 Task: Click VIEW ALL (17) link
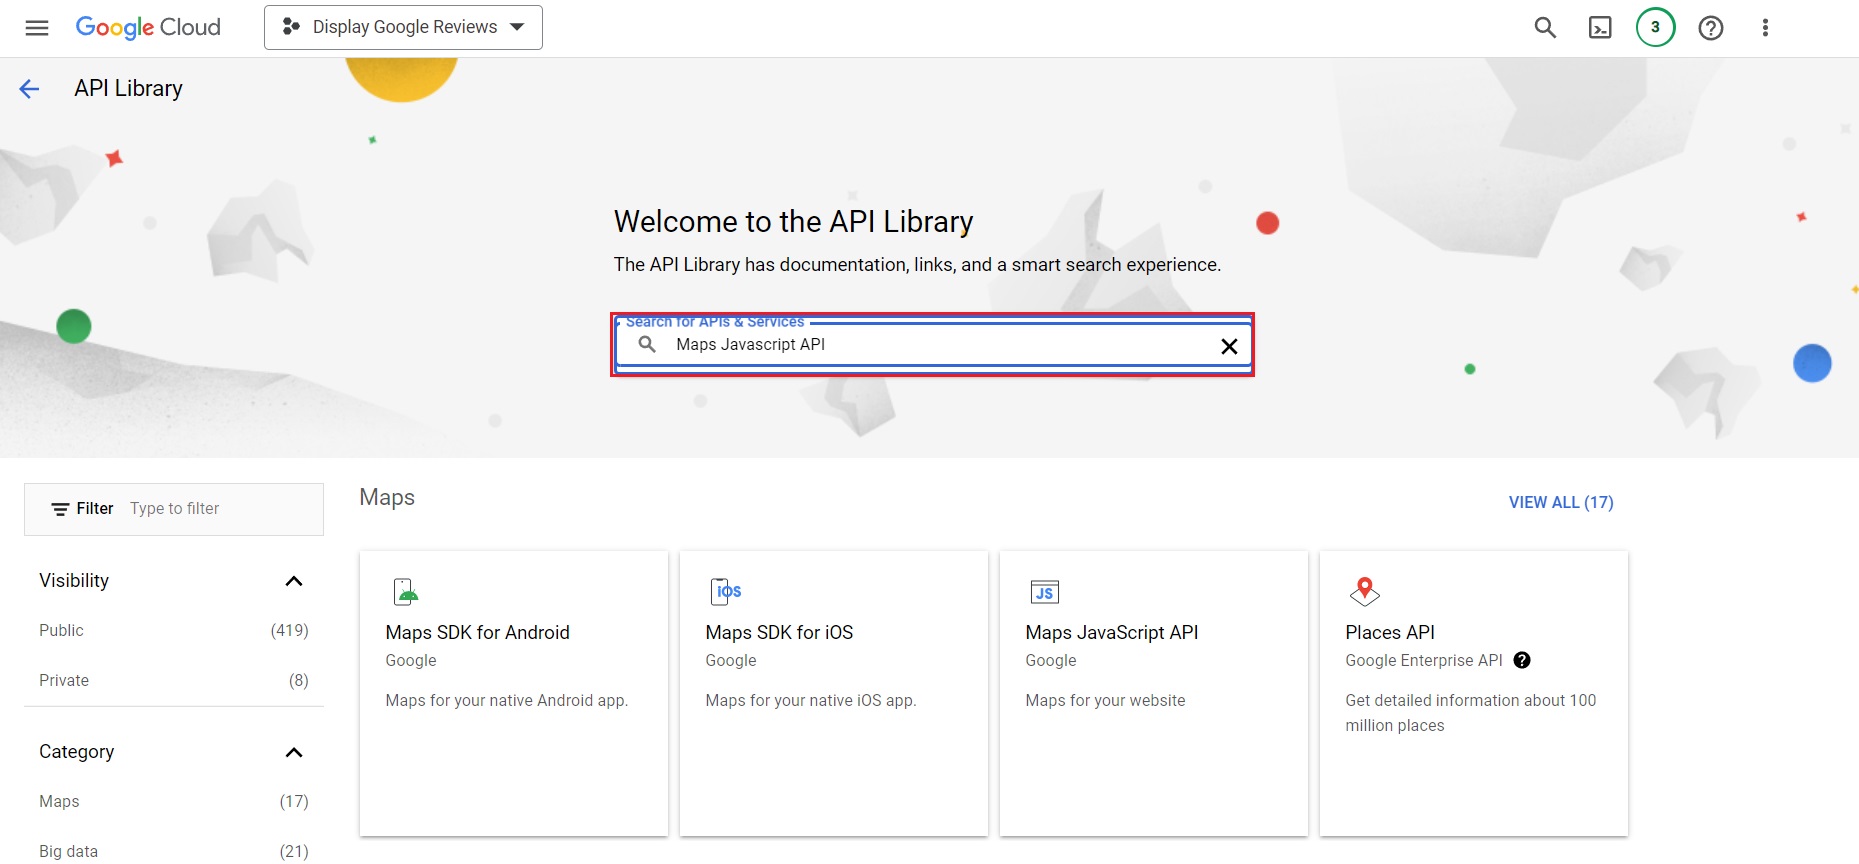click(1561, 502)
